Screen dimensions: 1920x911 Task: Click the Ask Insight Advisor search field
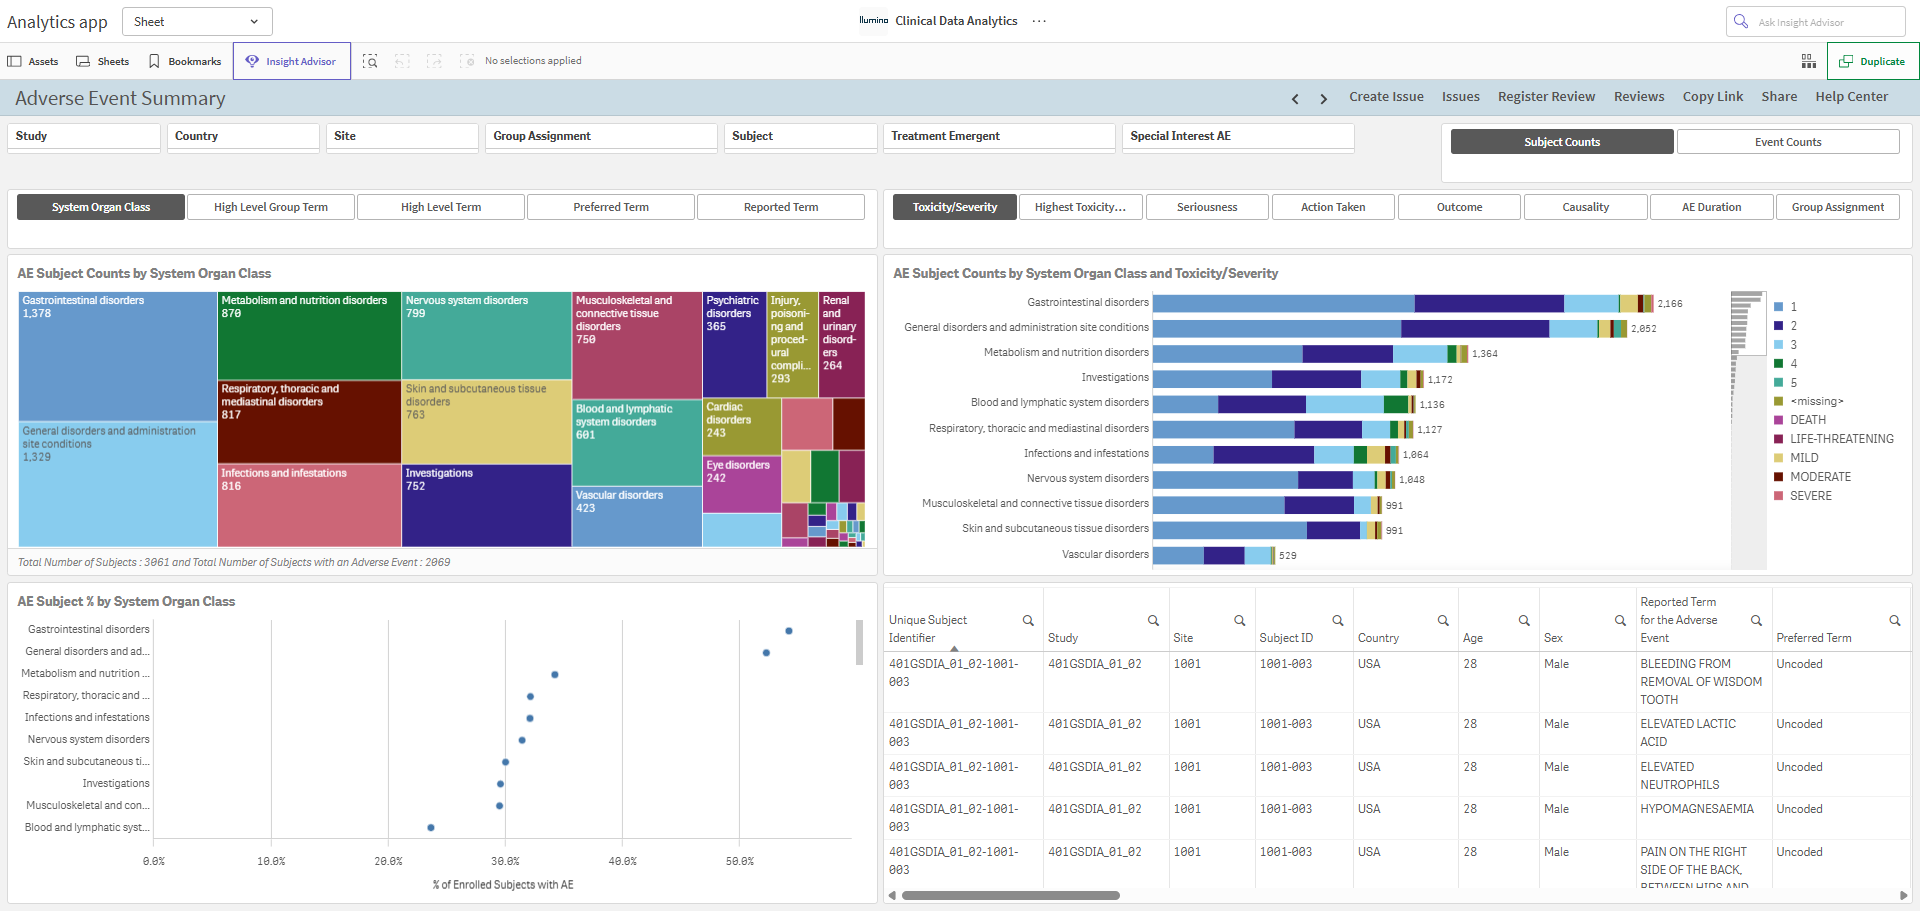(1815, 22)
